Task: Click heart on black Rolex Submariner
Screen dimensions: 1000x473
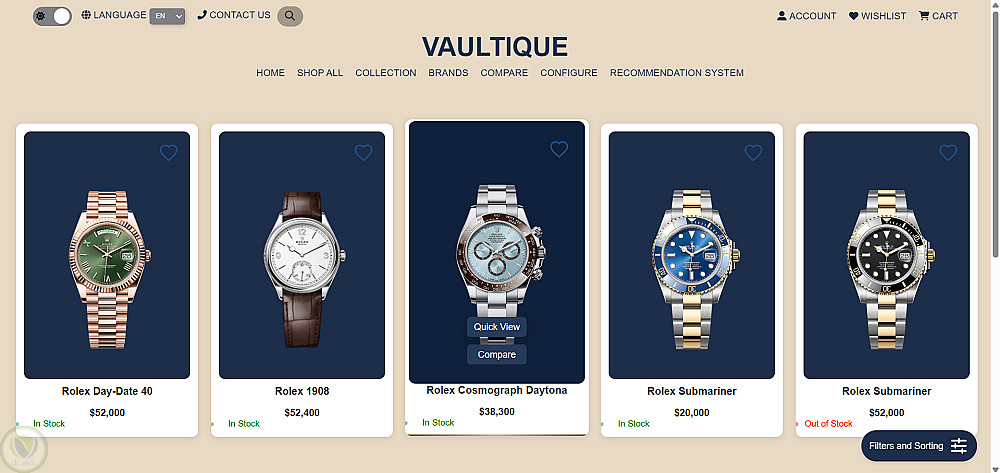Action: [x=948, y=152]
